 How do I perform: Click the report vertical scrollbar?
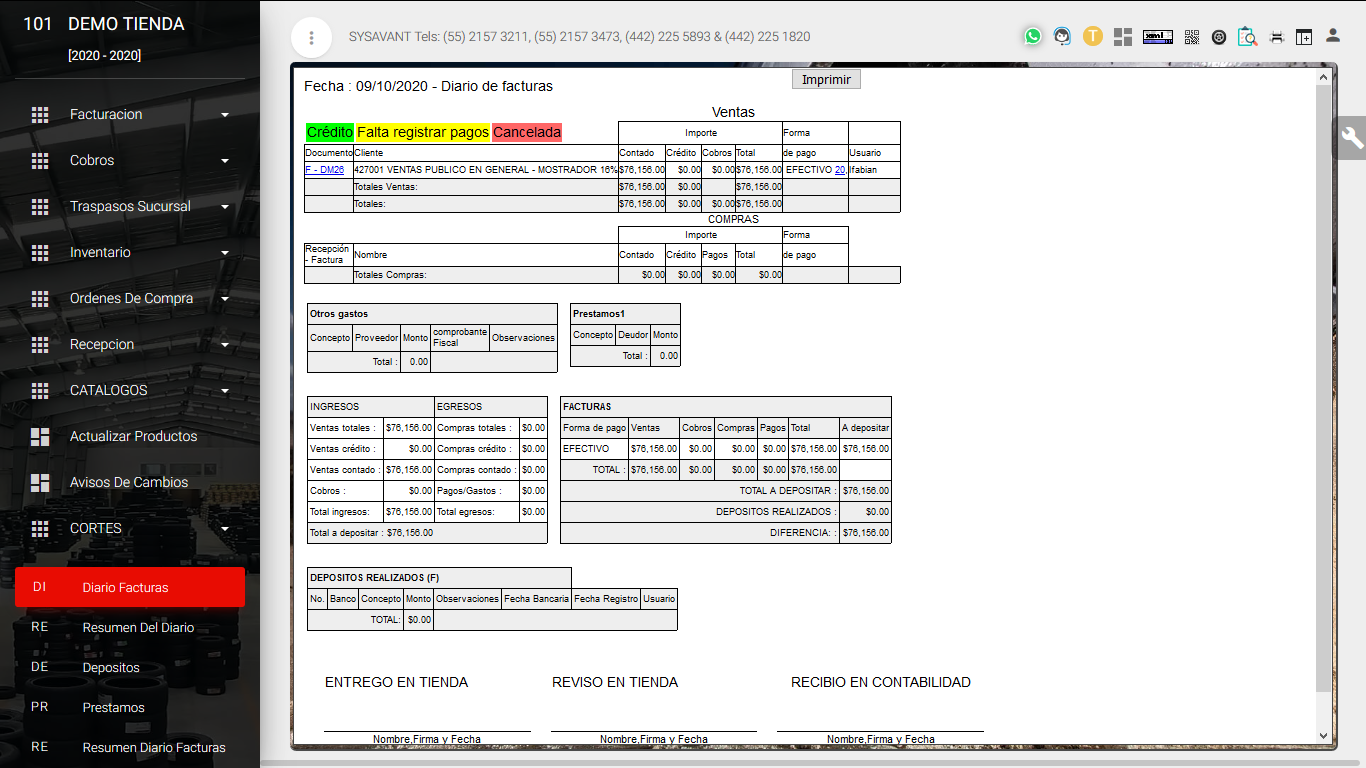tap(1325, 390)
